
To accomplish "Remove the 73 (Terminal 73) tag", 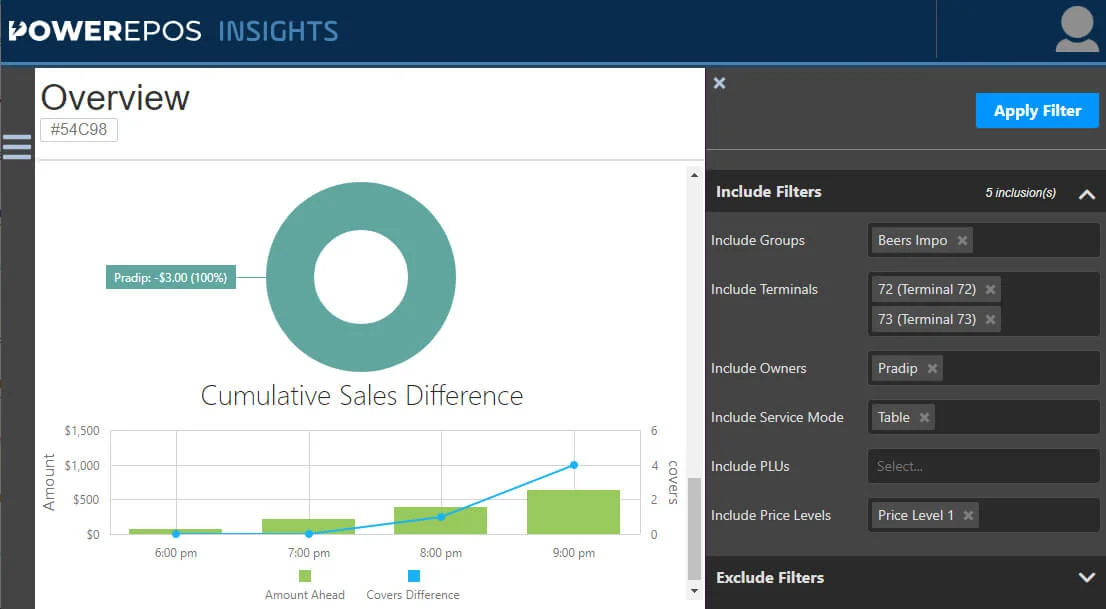I will pos(990,320).
